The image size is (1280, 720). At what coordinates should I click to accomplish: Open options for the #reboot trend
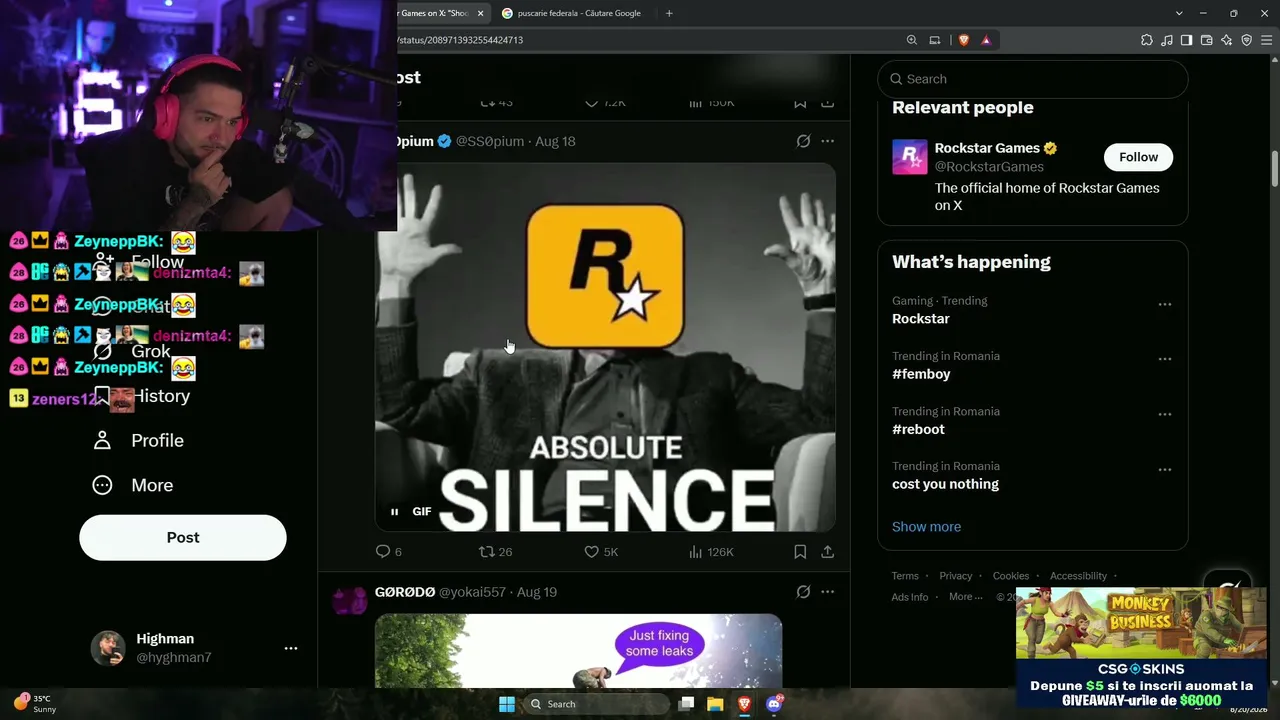click(1164, 414)
